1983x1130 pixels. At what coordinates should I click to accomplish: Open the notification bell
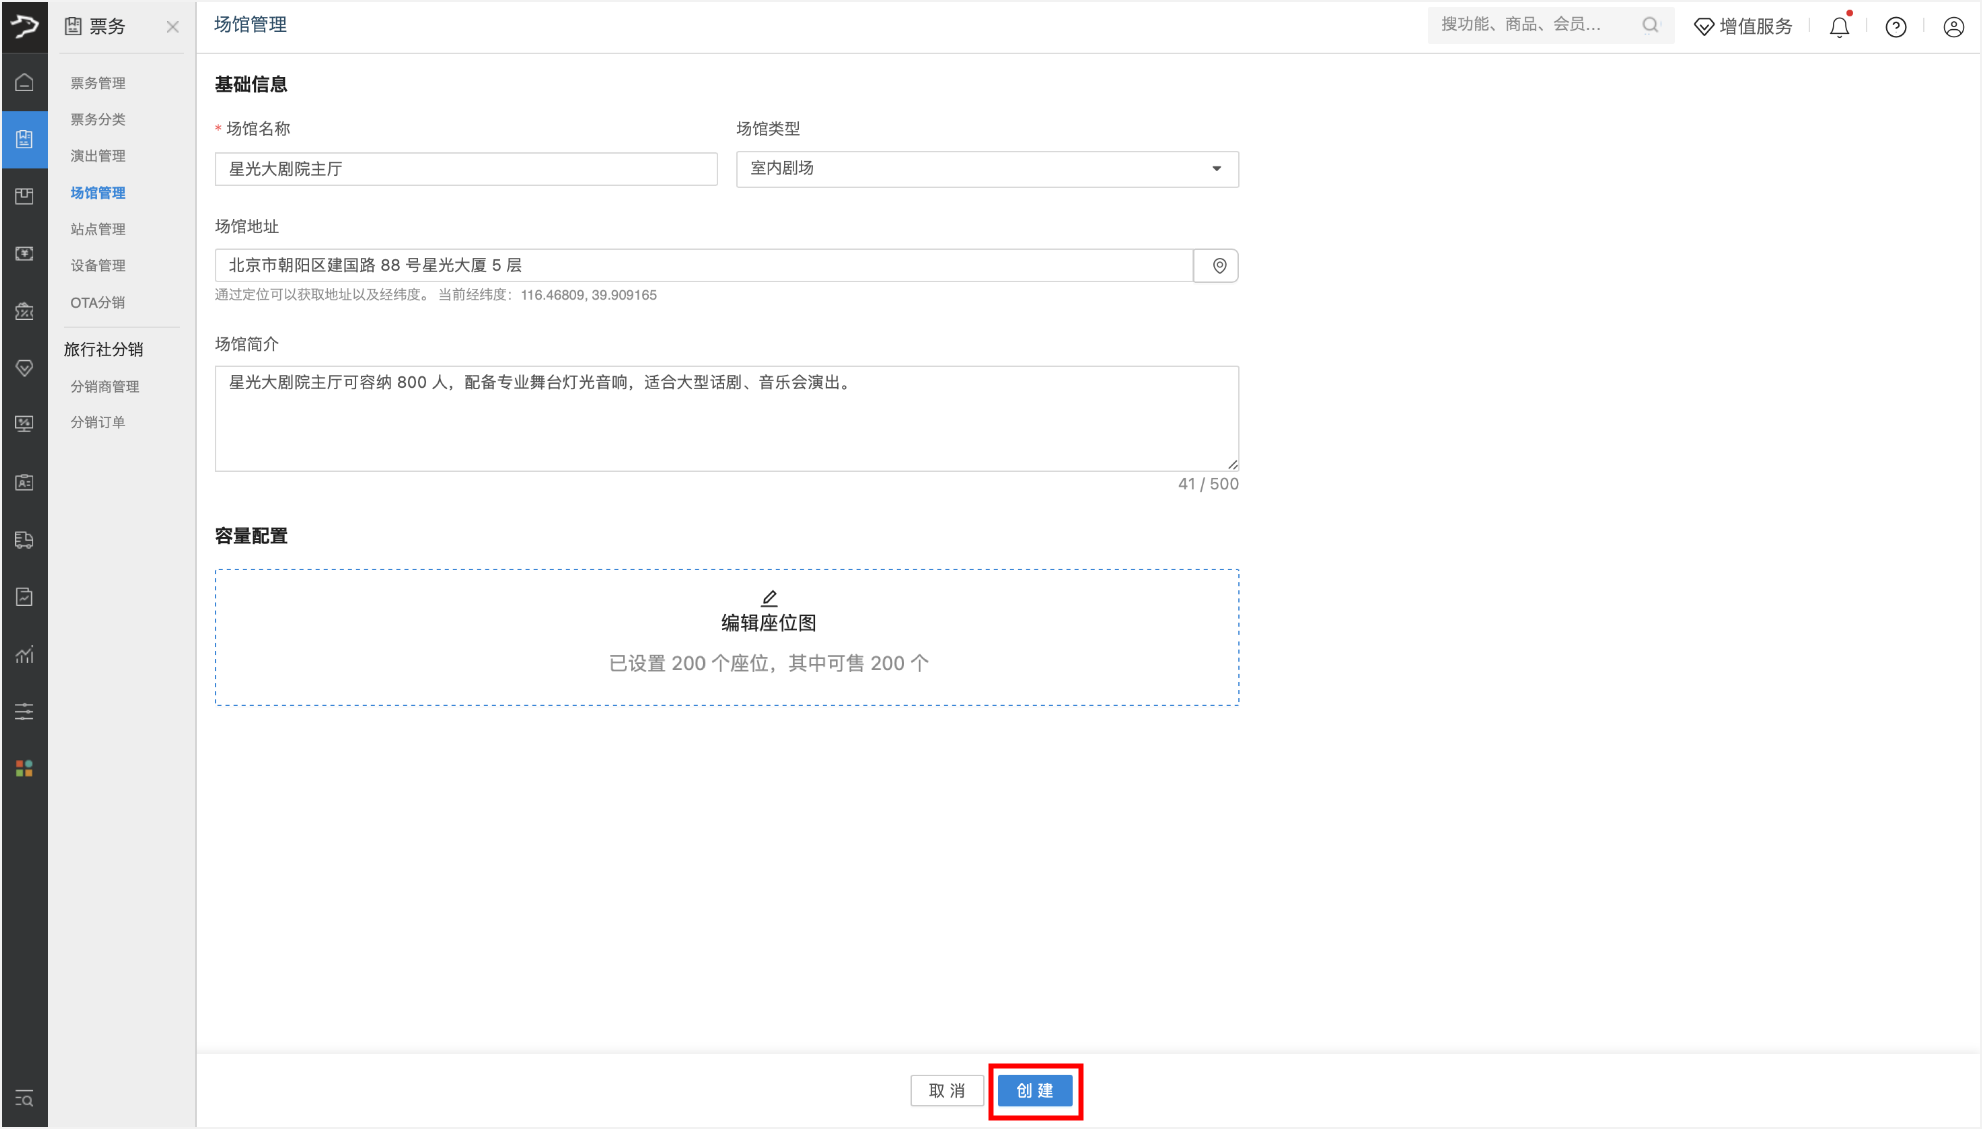1839,27
